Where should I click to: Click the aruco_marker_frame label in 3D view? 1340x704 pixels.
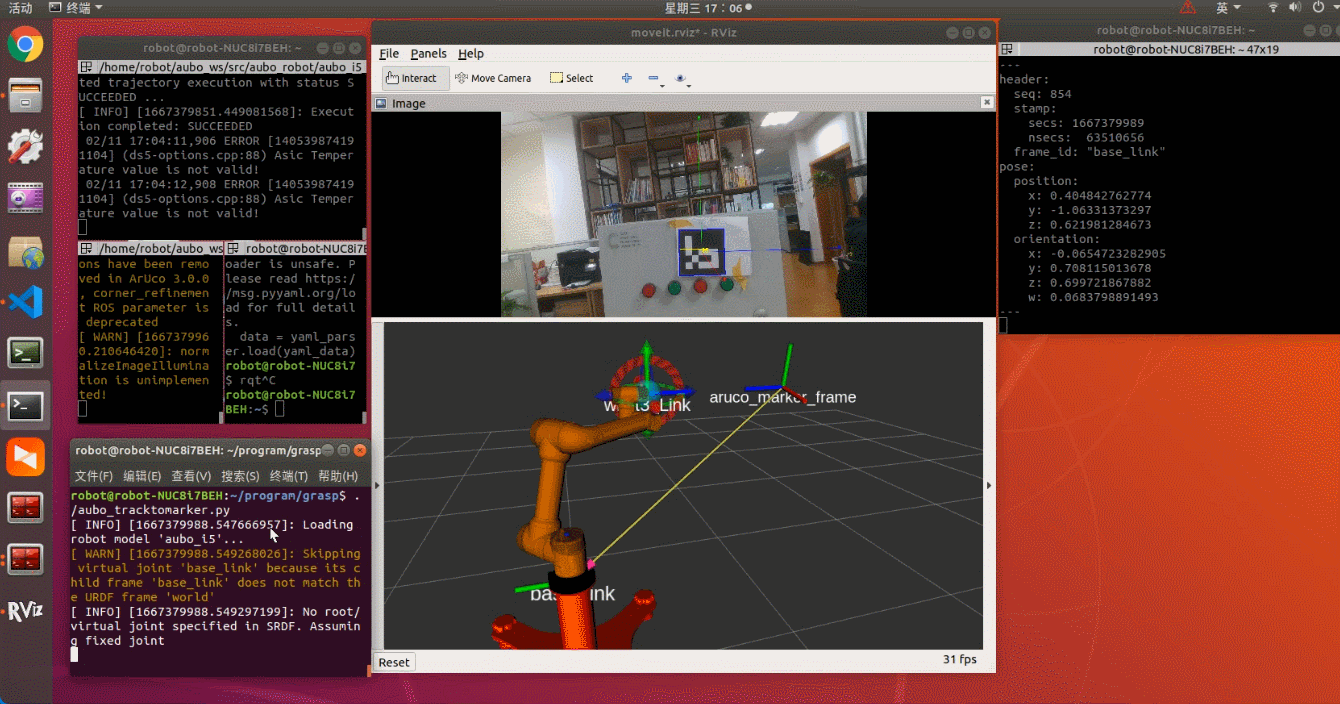tap(783, 397)
